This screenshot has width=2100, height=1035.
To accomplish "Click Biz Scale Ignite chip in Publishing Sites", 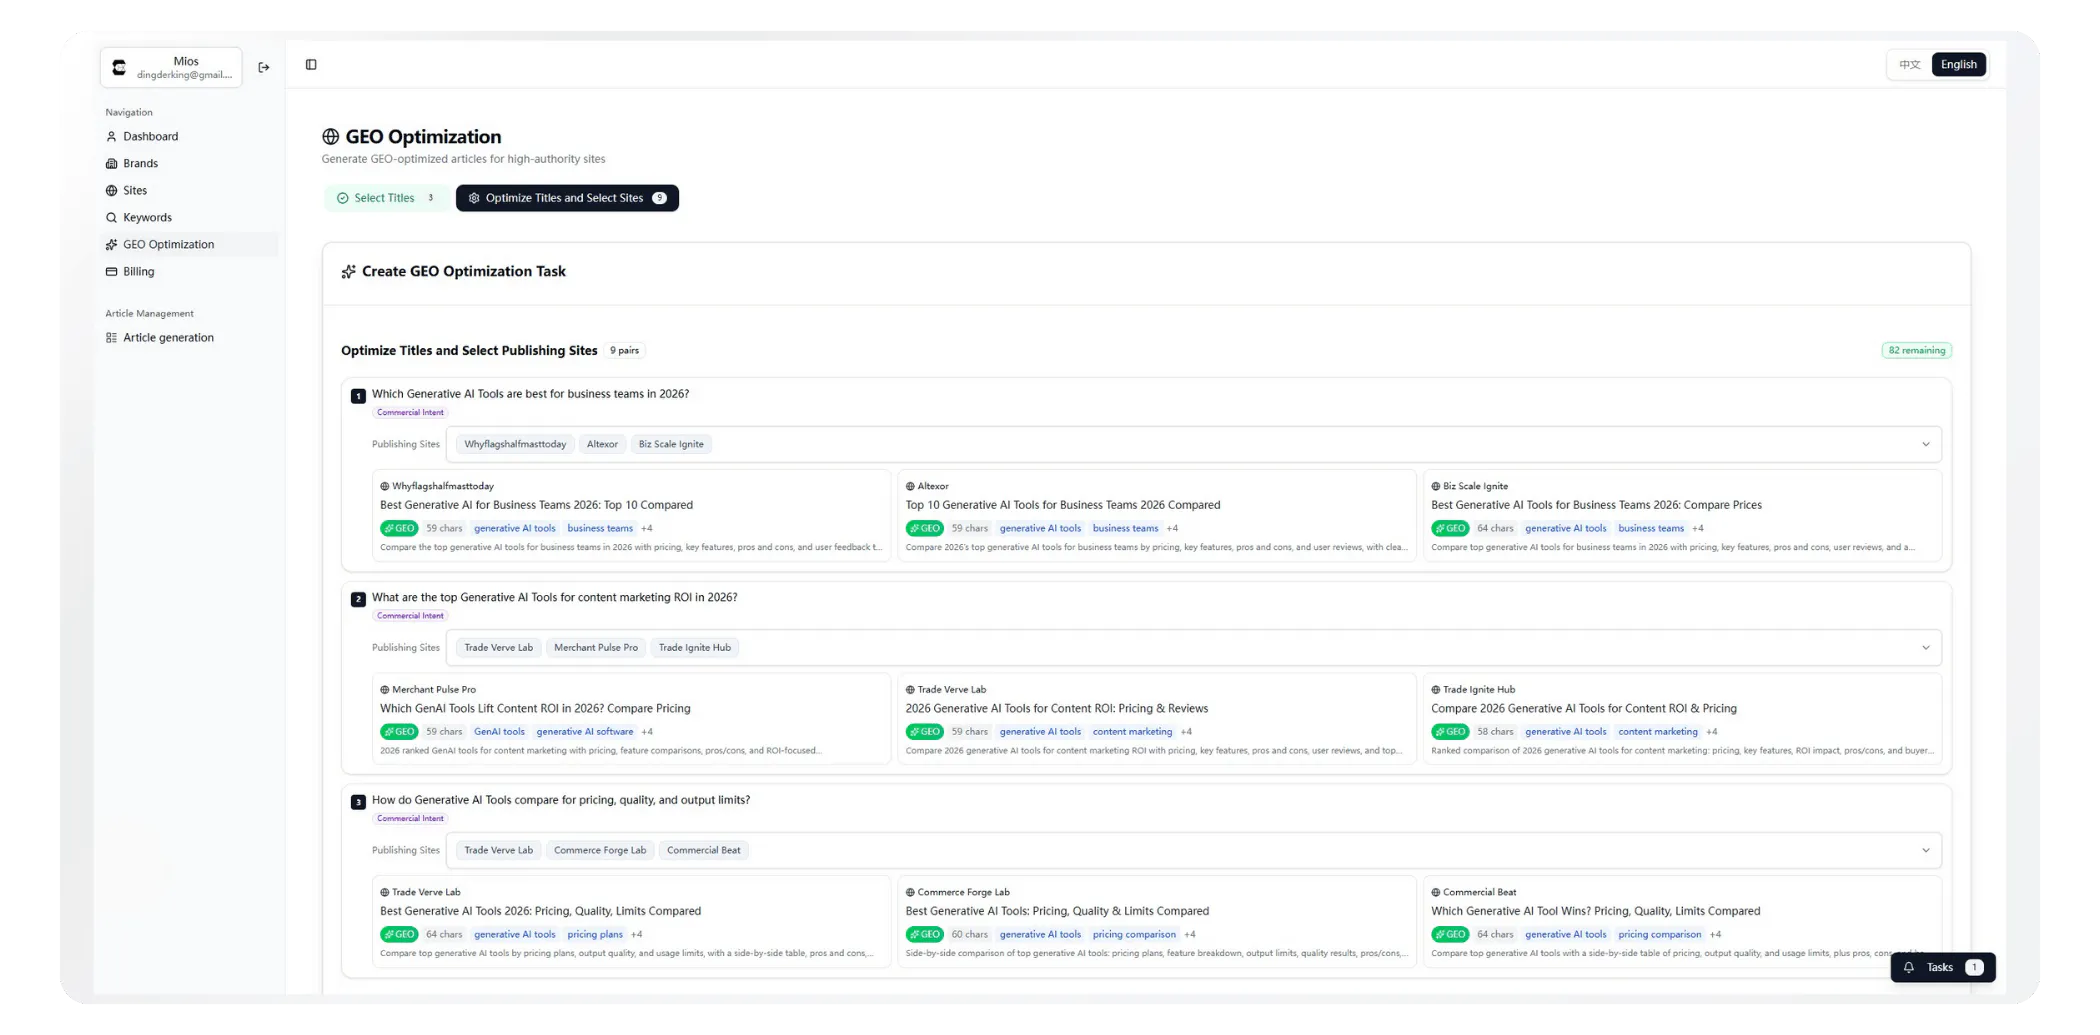I will [x=671, y=445].
